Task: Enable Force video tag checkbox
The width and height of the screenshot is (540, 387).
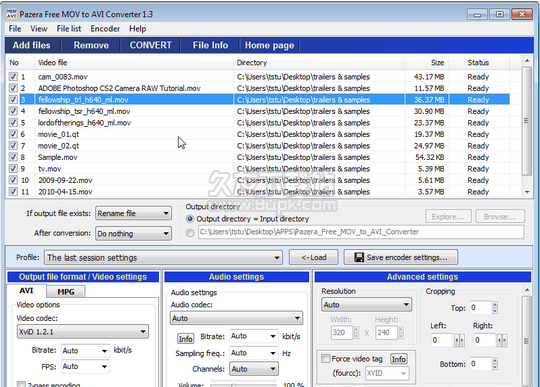Action: coord(325,359)
